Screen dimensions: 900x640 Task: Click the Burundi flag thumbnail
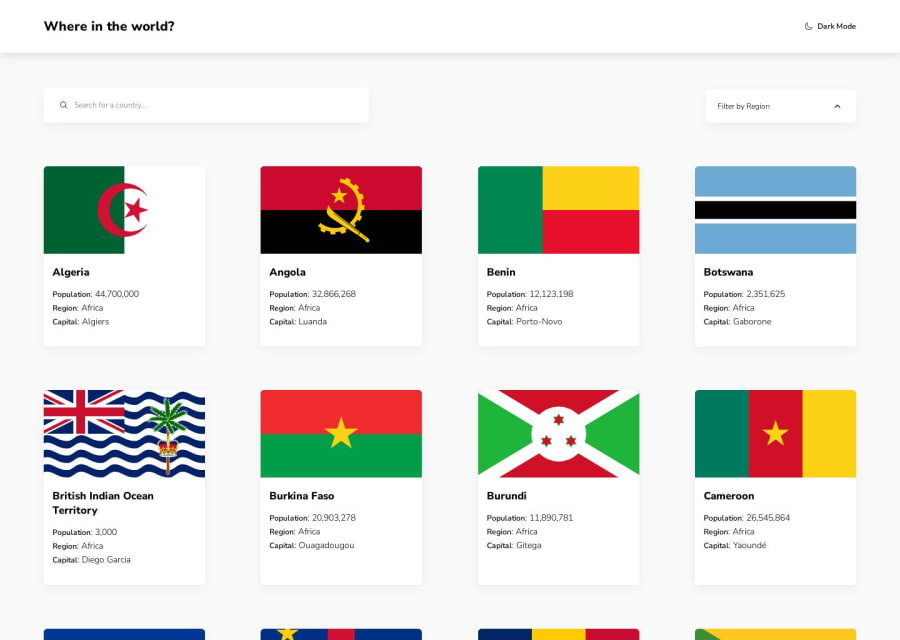pos(557,432)
